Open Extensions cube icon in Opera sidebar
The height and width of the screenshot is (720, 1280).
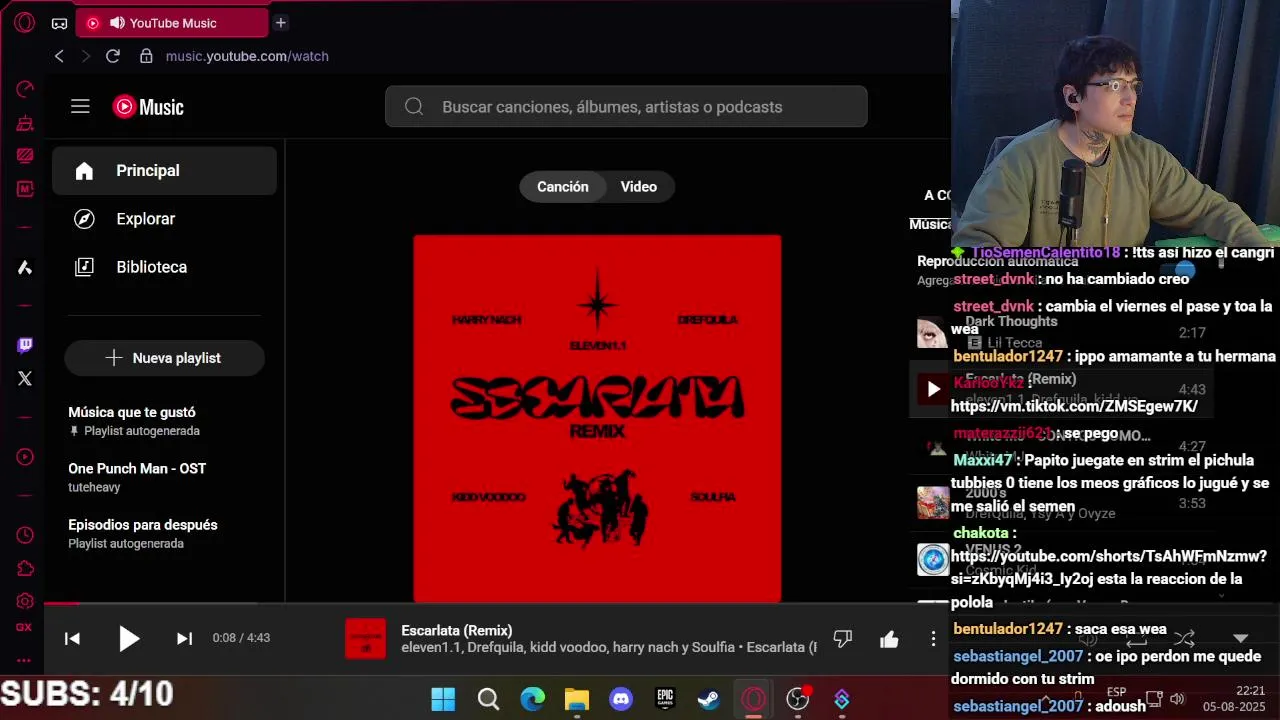25,569
